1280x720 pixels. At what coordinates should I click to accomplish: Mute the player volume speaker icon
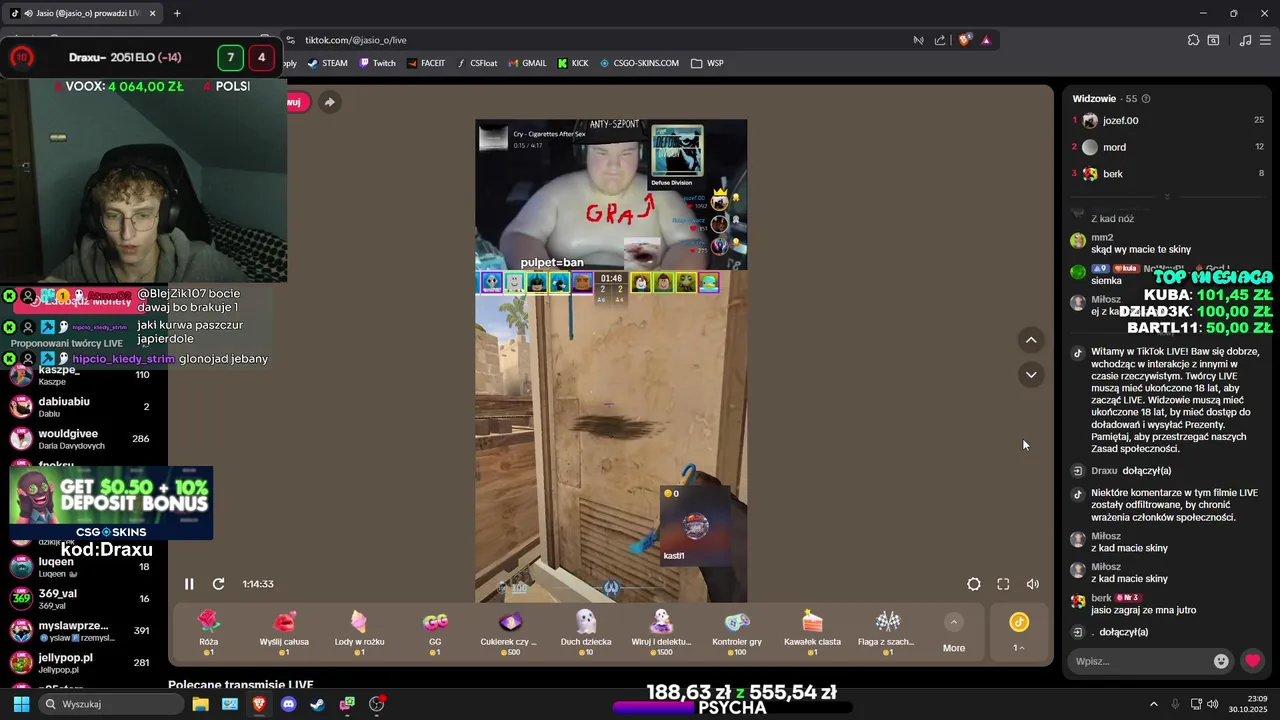(1033, 584)
